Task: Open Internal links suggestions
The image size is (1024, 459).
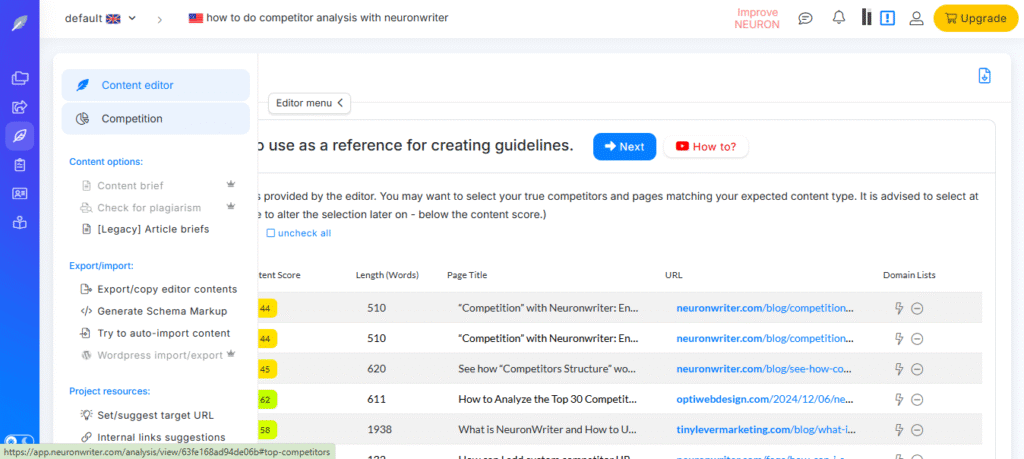Action: click(x=153, y=437)
